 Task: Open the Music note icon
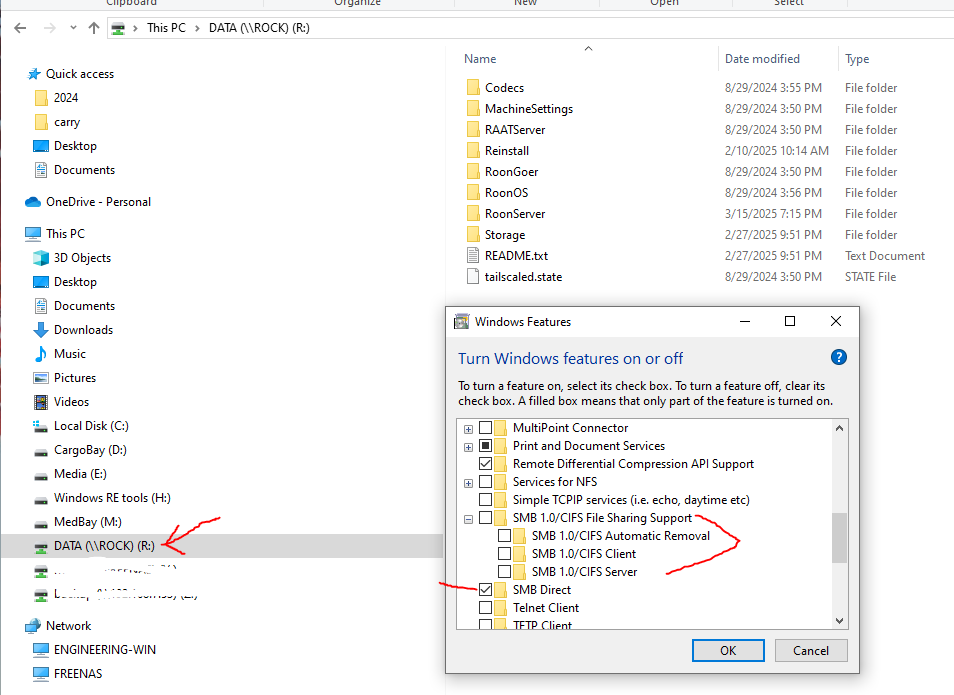41,354
